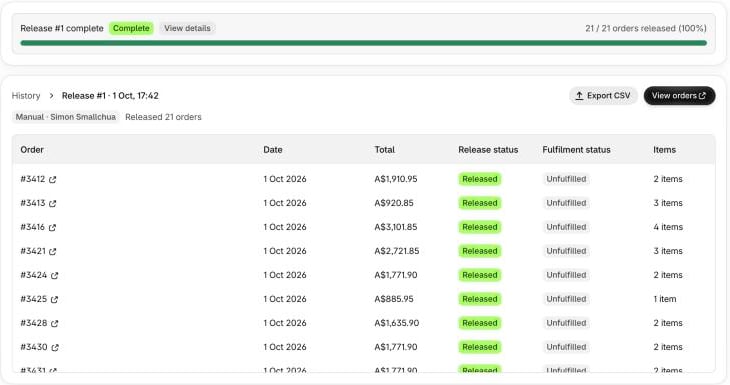Screen dimensions: 730x385
Task: Click the View orders button
Action: click(x=679, y=95)
